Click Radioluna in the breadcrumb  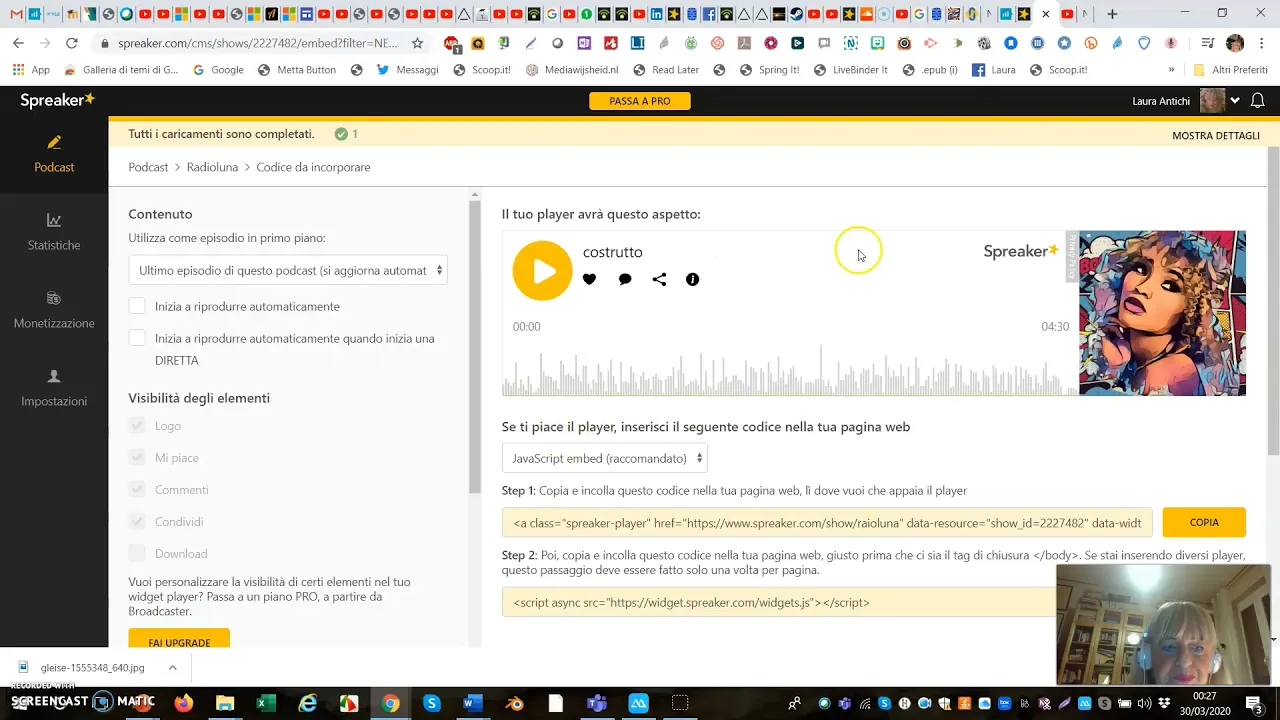(x=212, y=167)
